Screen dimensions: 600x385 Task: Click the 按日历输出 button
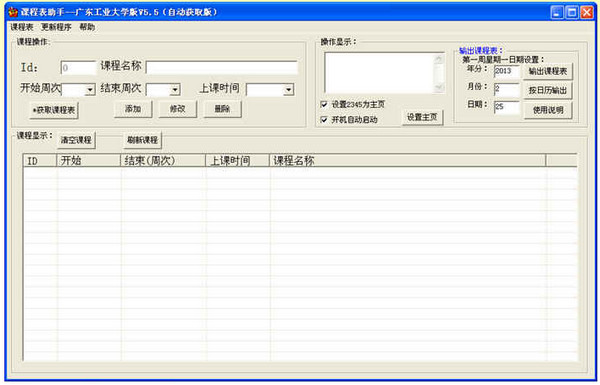548,90
